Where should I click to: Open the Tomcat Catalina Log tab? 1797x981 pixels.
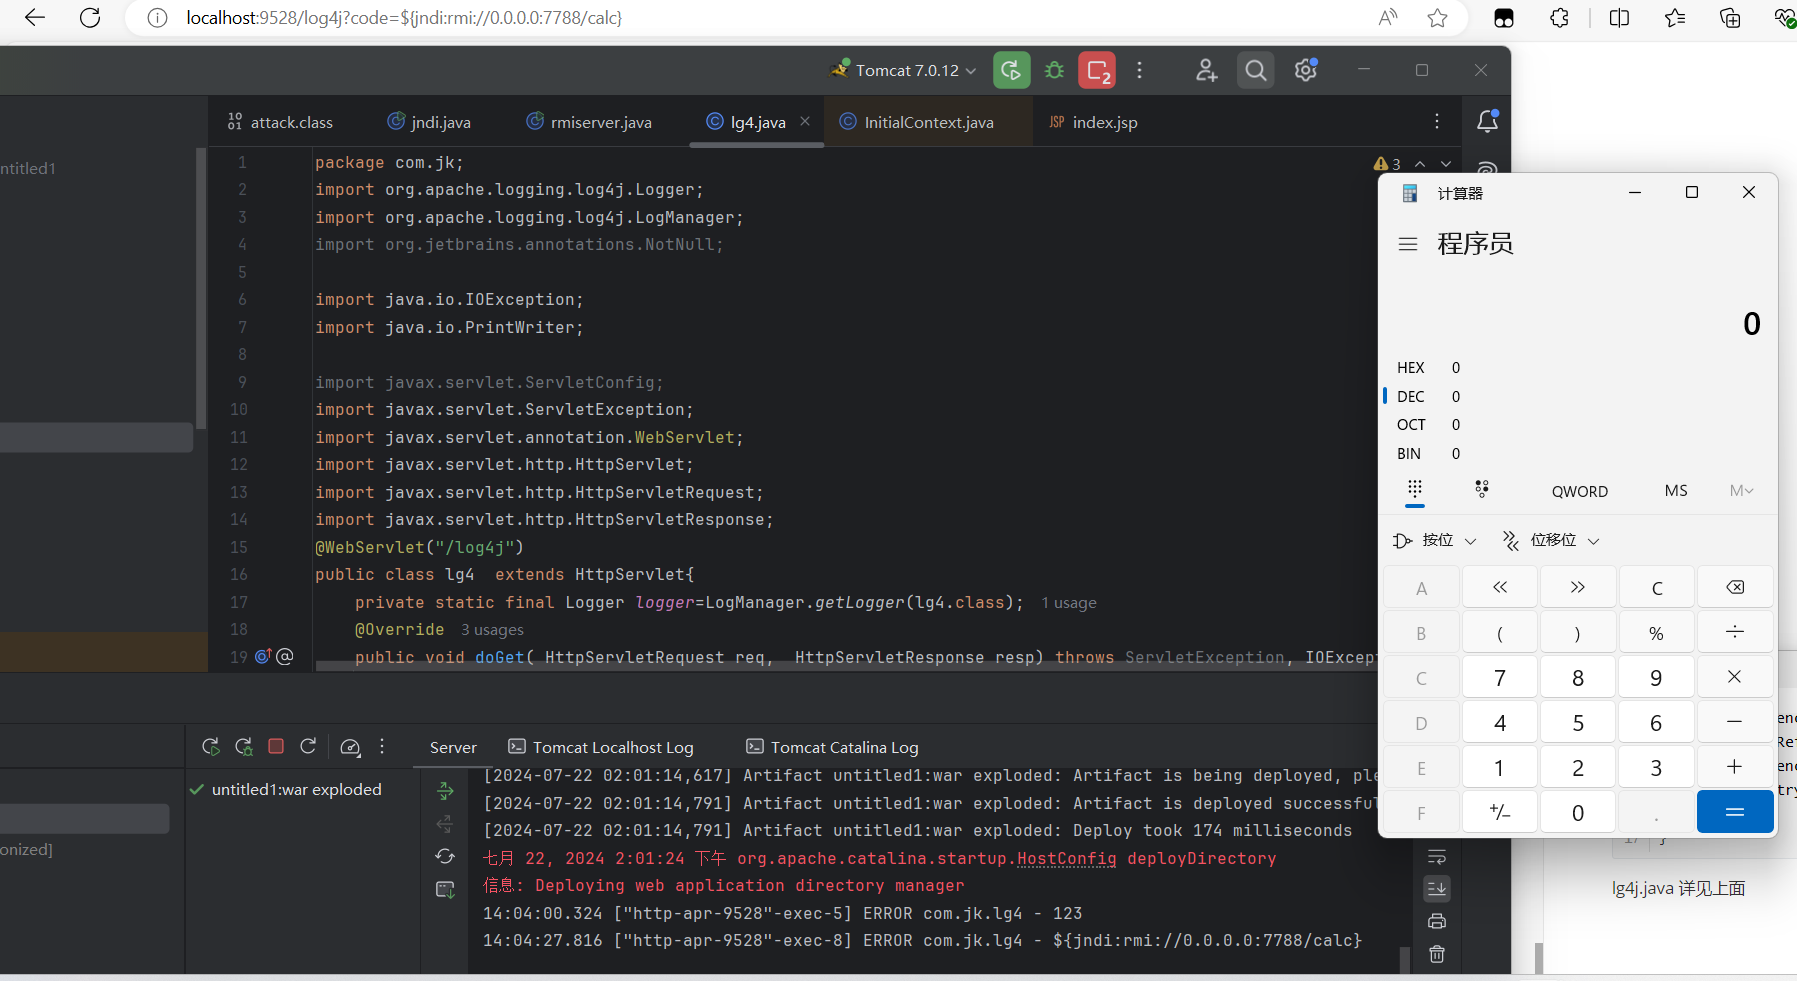click(x=833, y=747)
